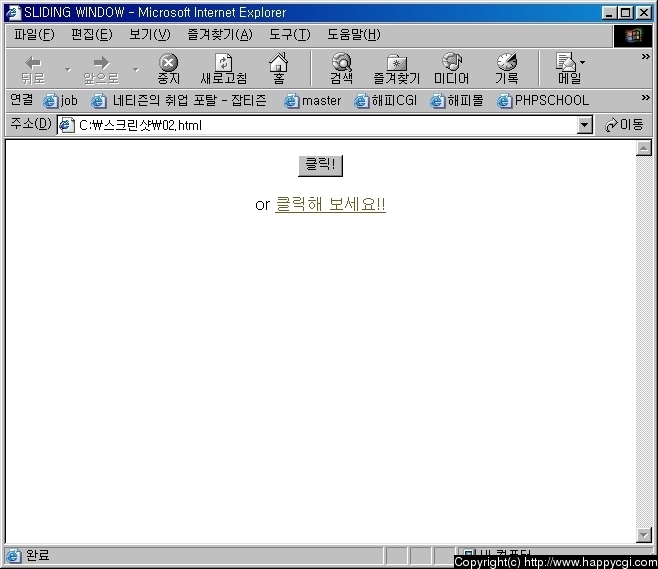
Task: Open the back button history dropdown arrow
Action: click(68, 69)
